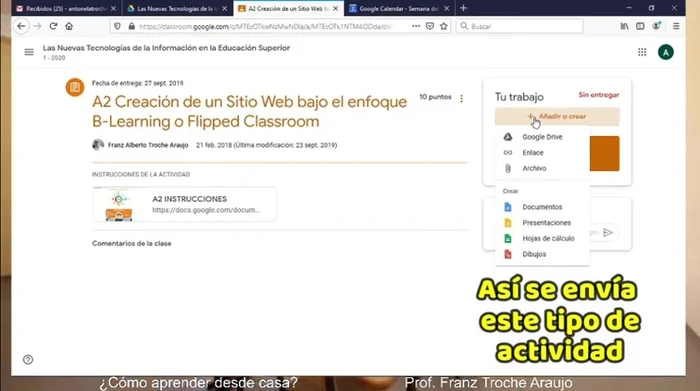This screenshot has width=700, height=391.
Task: Choose Archivo from the add menu
Action: click(x=542, y=168)
